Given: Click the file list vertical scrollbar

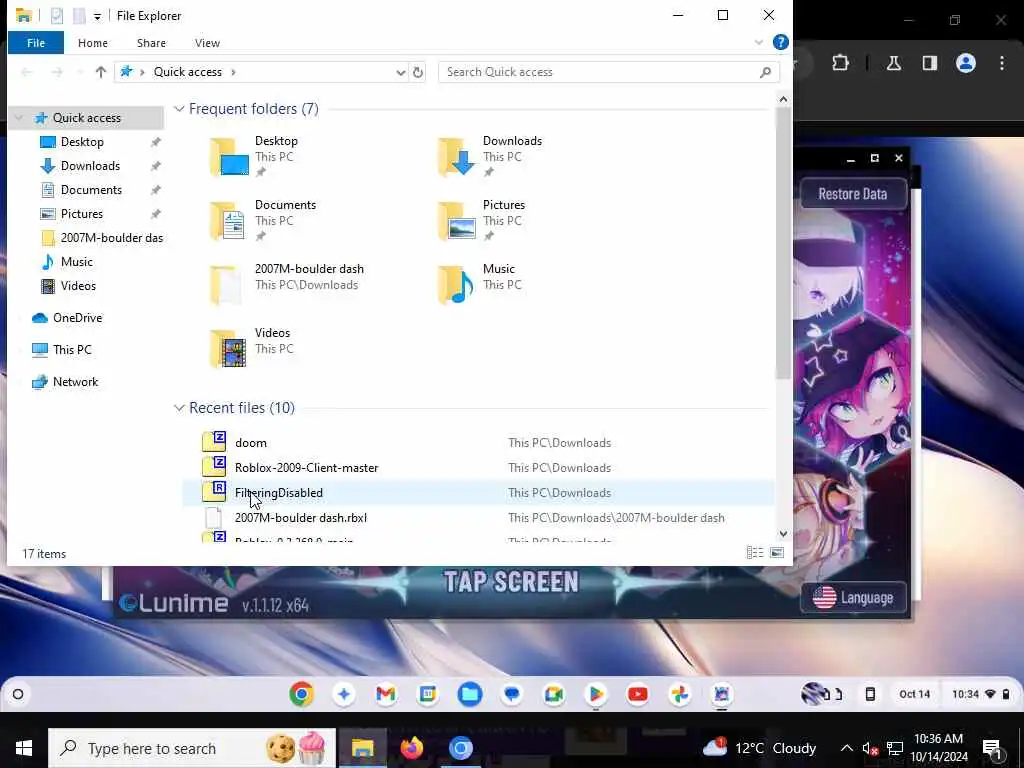Looking at the screenshot, I should click(783, 243).
